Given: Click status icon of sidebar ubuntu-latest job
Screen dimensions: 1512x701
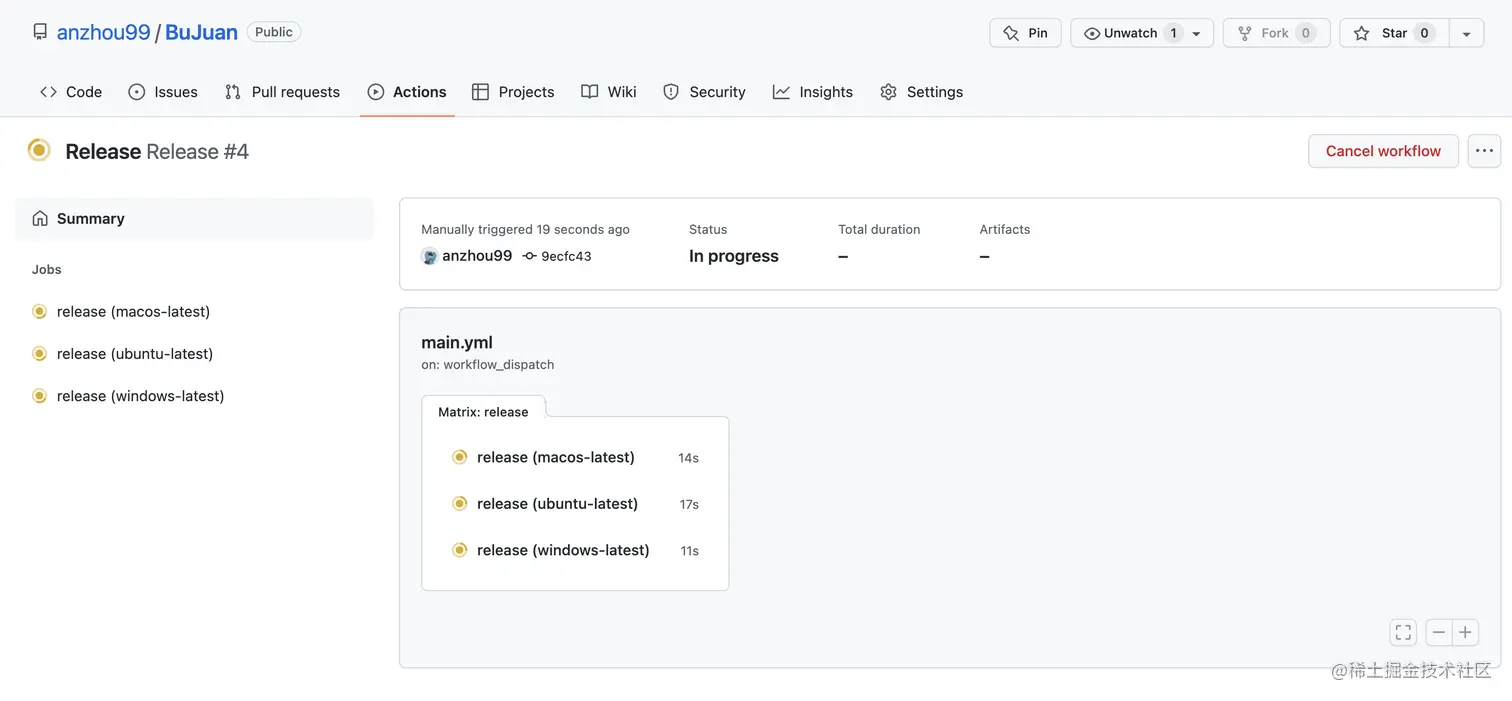Looking at the screenshot, I should tap(40, 353).
